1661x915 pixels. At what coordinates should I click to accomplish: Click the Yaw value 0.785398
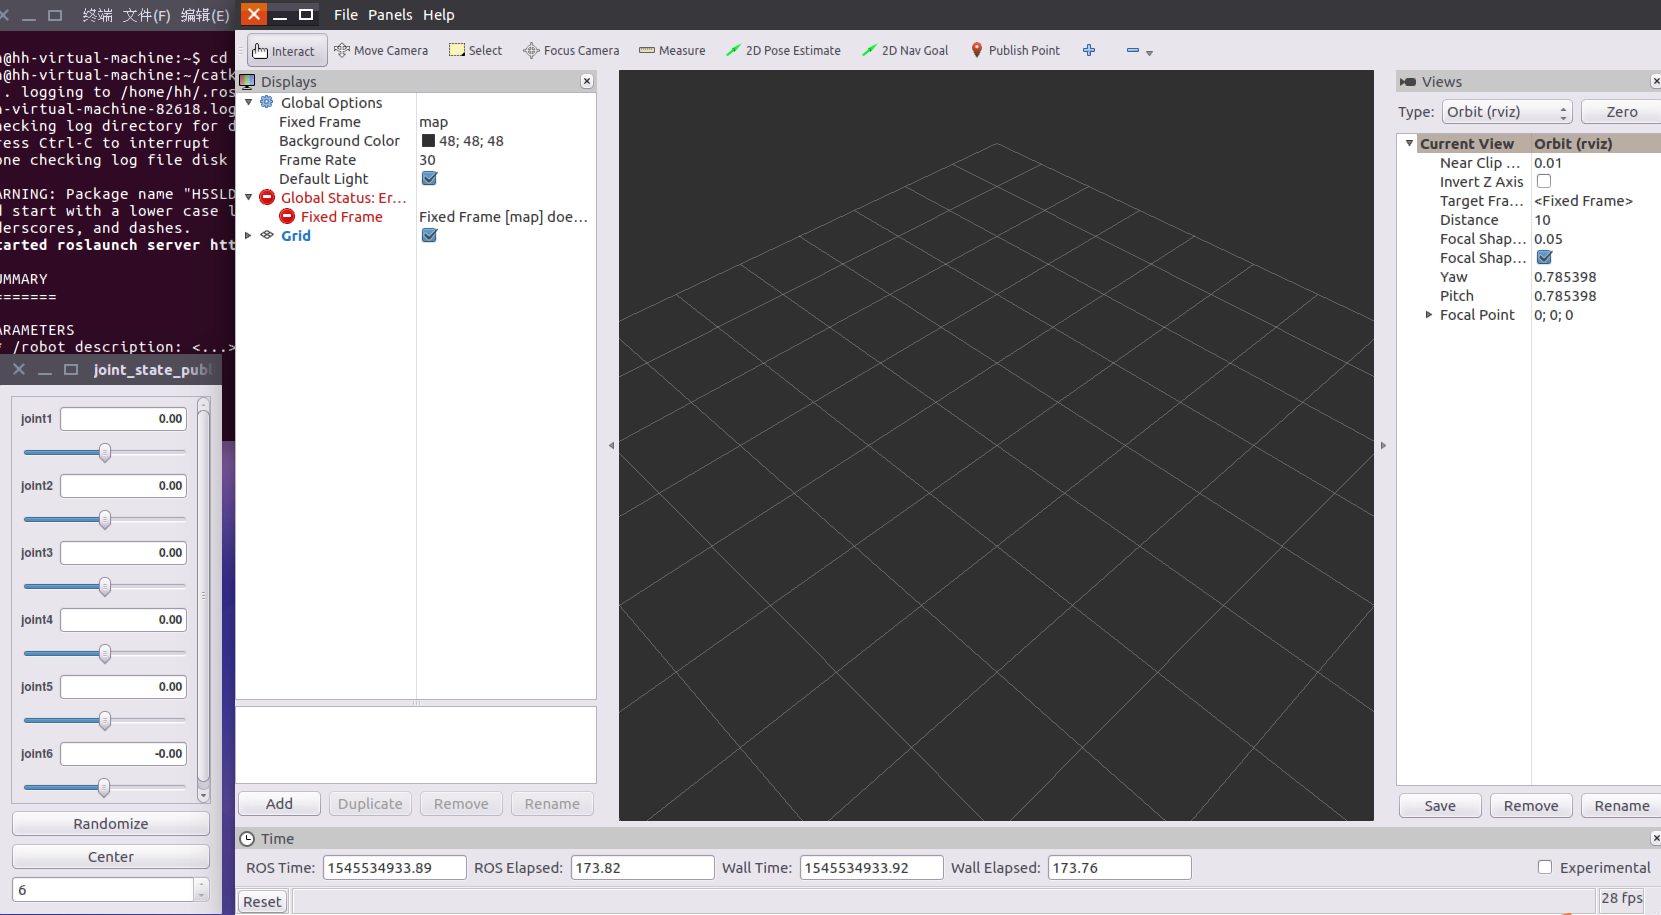(x=1565, y=277)
